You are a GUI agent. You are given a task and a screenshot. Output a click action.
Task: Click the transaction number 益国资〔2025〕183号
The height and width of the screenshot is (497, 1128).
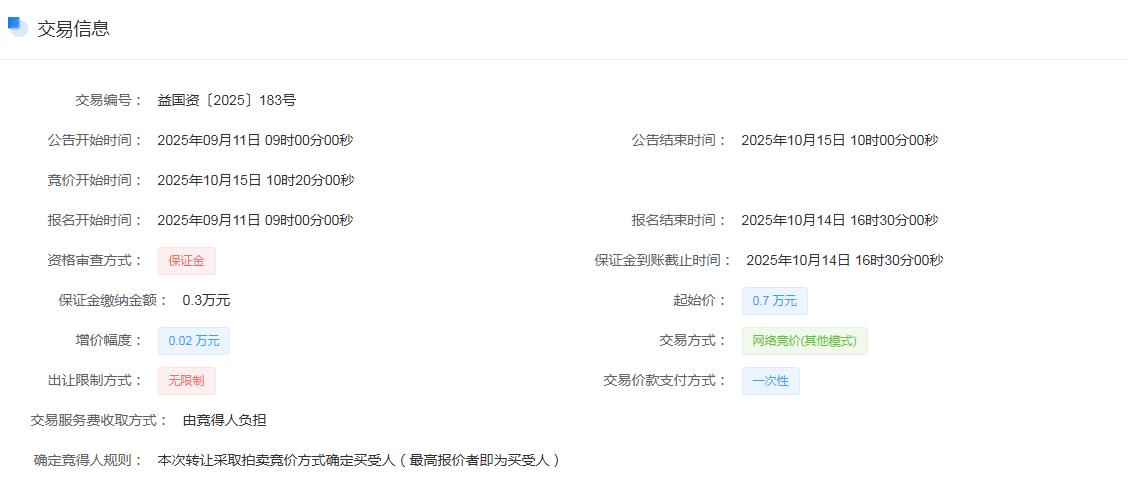pos(226,100)
